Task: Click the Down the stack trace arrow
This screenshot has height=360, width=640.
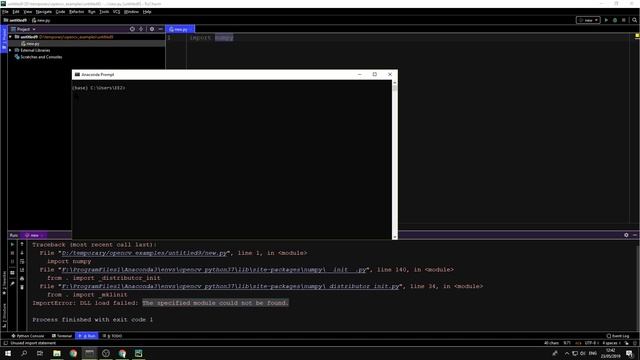Action: (22, 253)
